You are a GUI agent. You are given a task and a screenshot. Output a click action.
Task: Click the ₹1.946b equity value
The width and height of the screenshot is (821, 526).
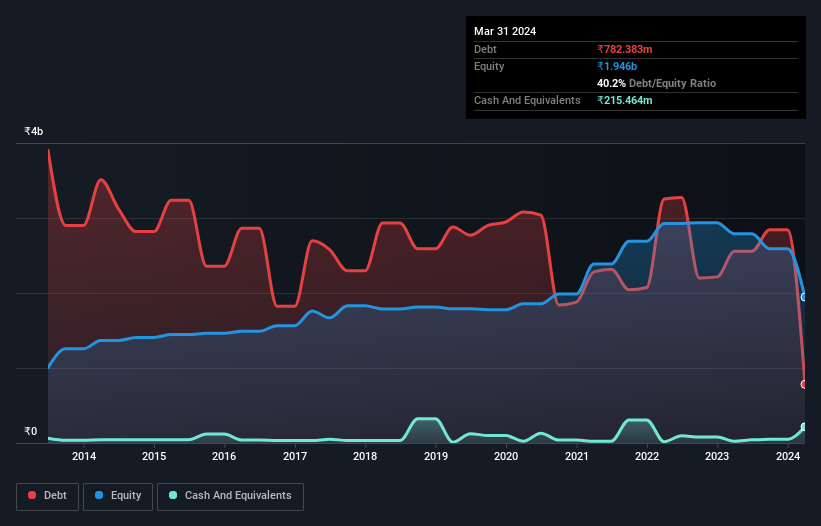point(617,66)
